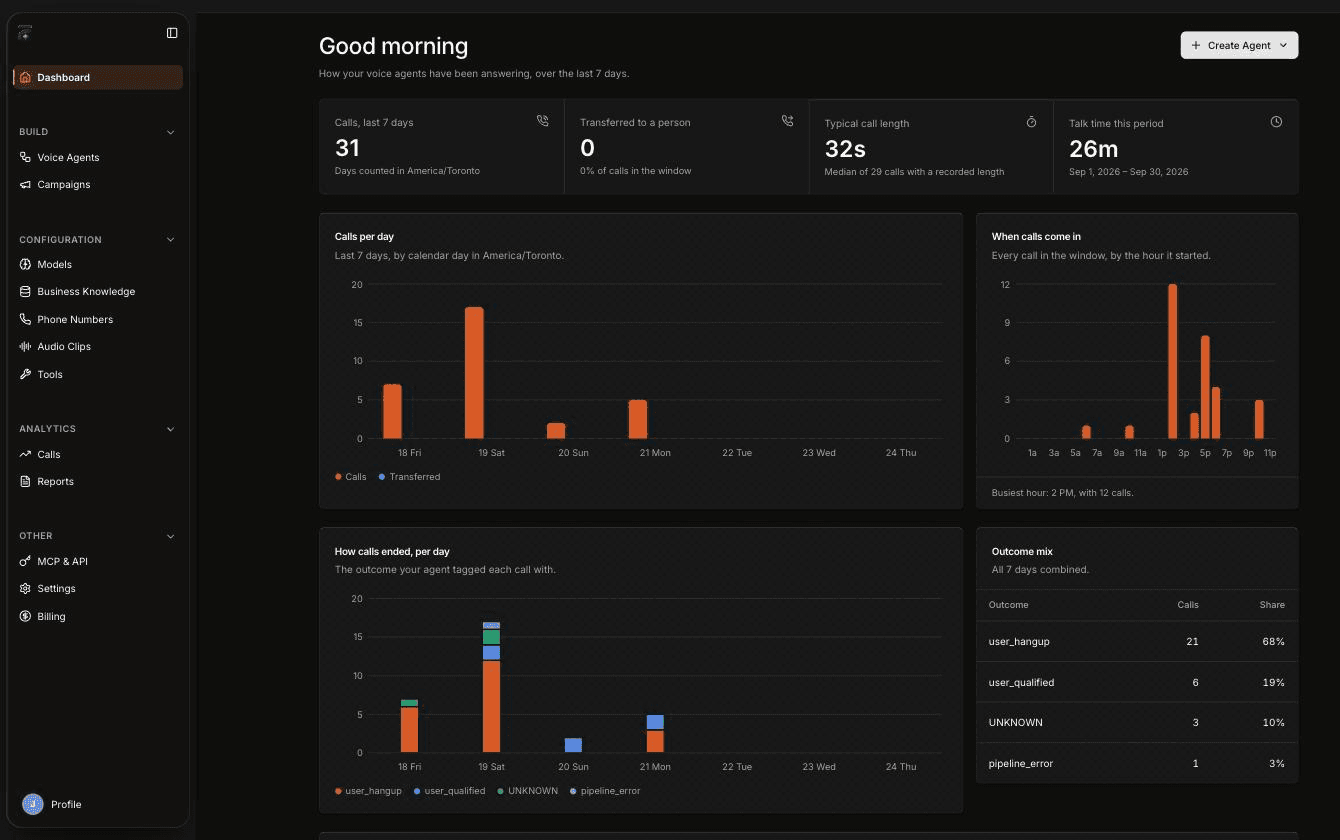Click the 'Busiest hour: 2 PM' note

pyautogui.click(x=1062, y=493)
